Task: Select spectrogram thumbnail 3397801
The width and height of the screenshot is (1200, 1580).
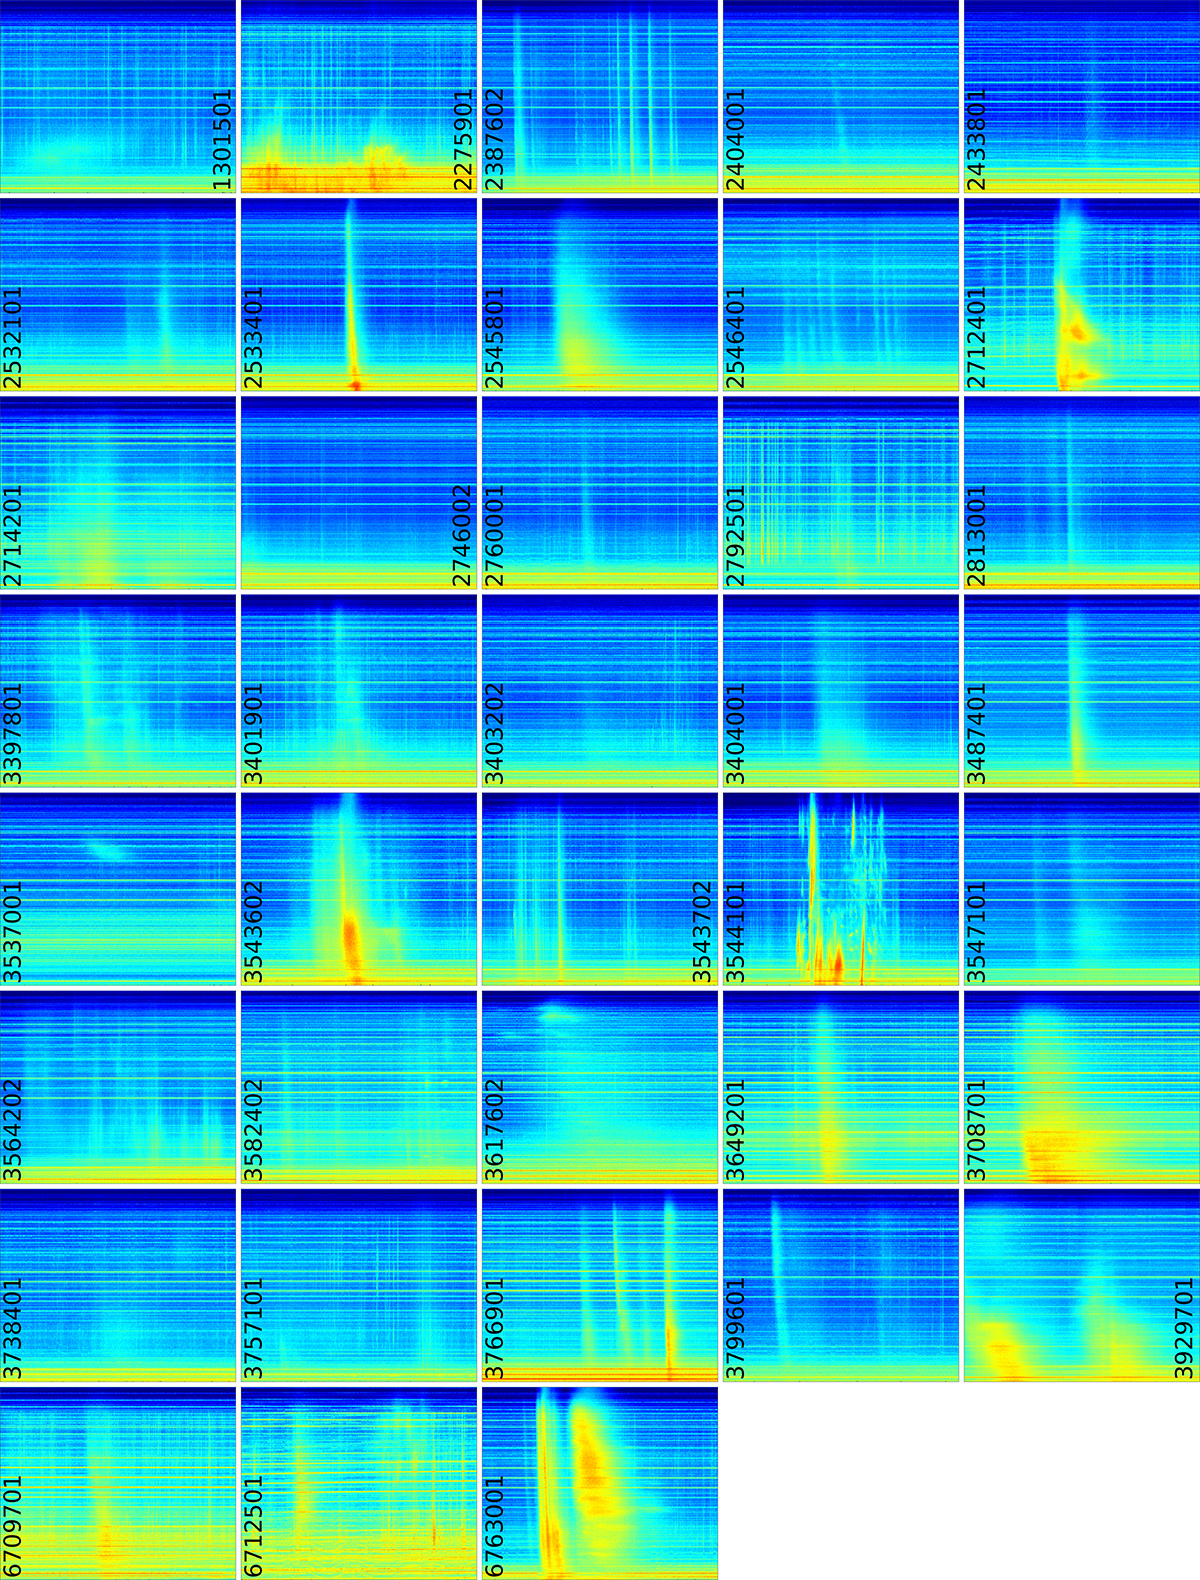Action: pos(118,690)
